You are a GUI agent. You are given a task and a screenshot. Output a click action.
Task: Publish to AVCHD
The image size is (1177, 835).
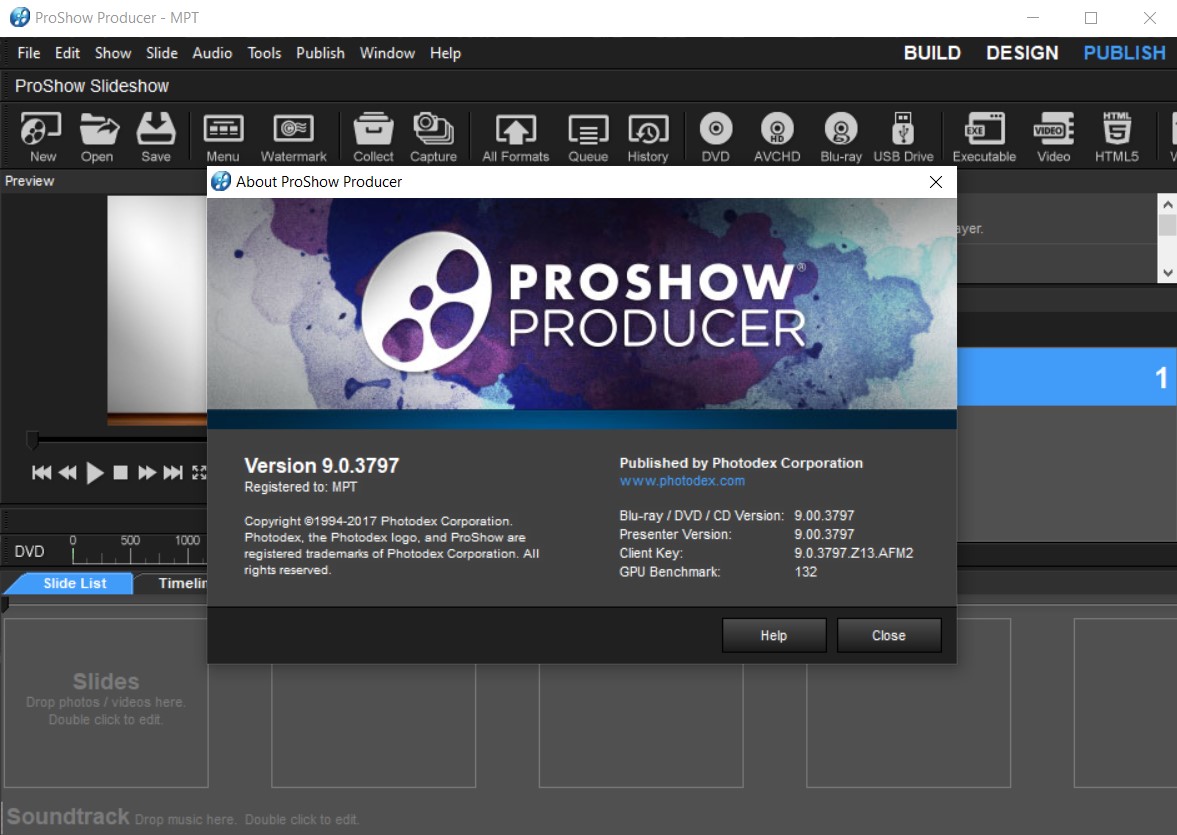(x=777, y=136)
